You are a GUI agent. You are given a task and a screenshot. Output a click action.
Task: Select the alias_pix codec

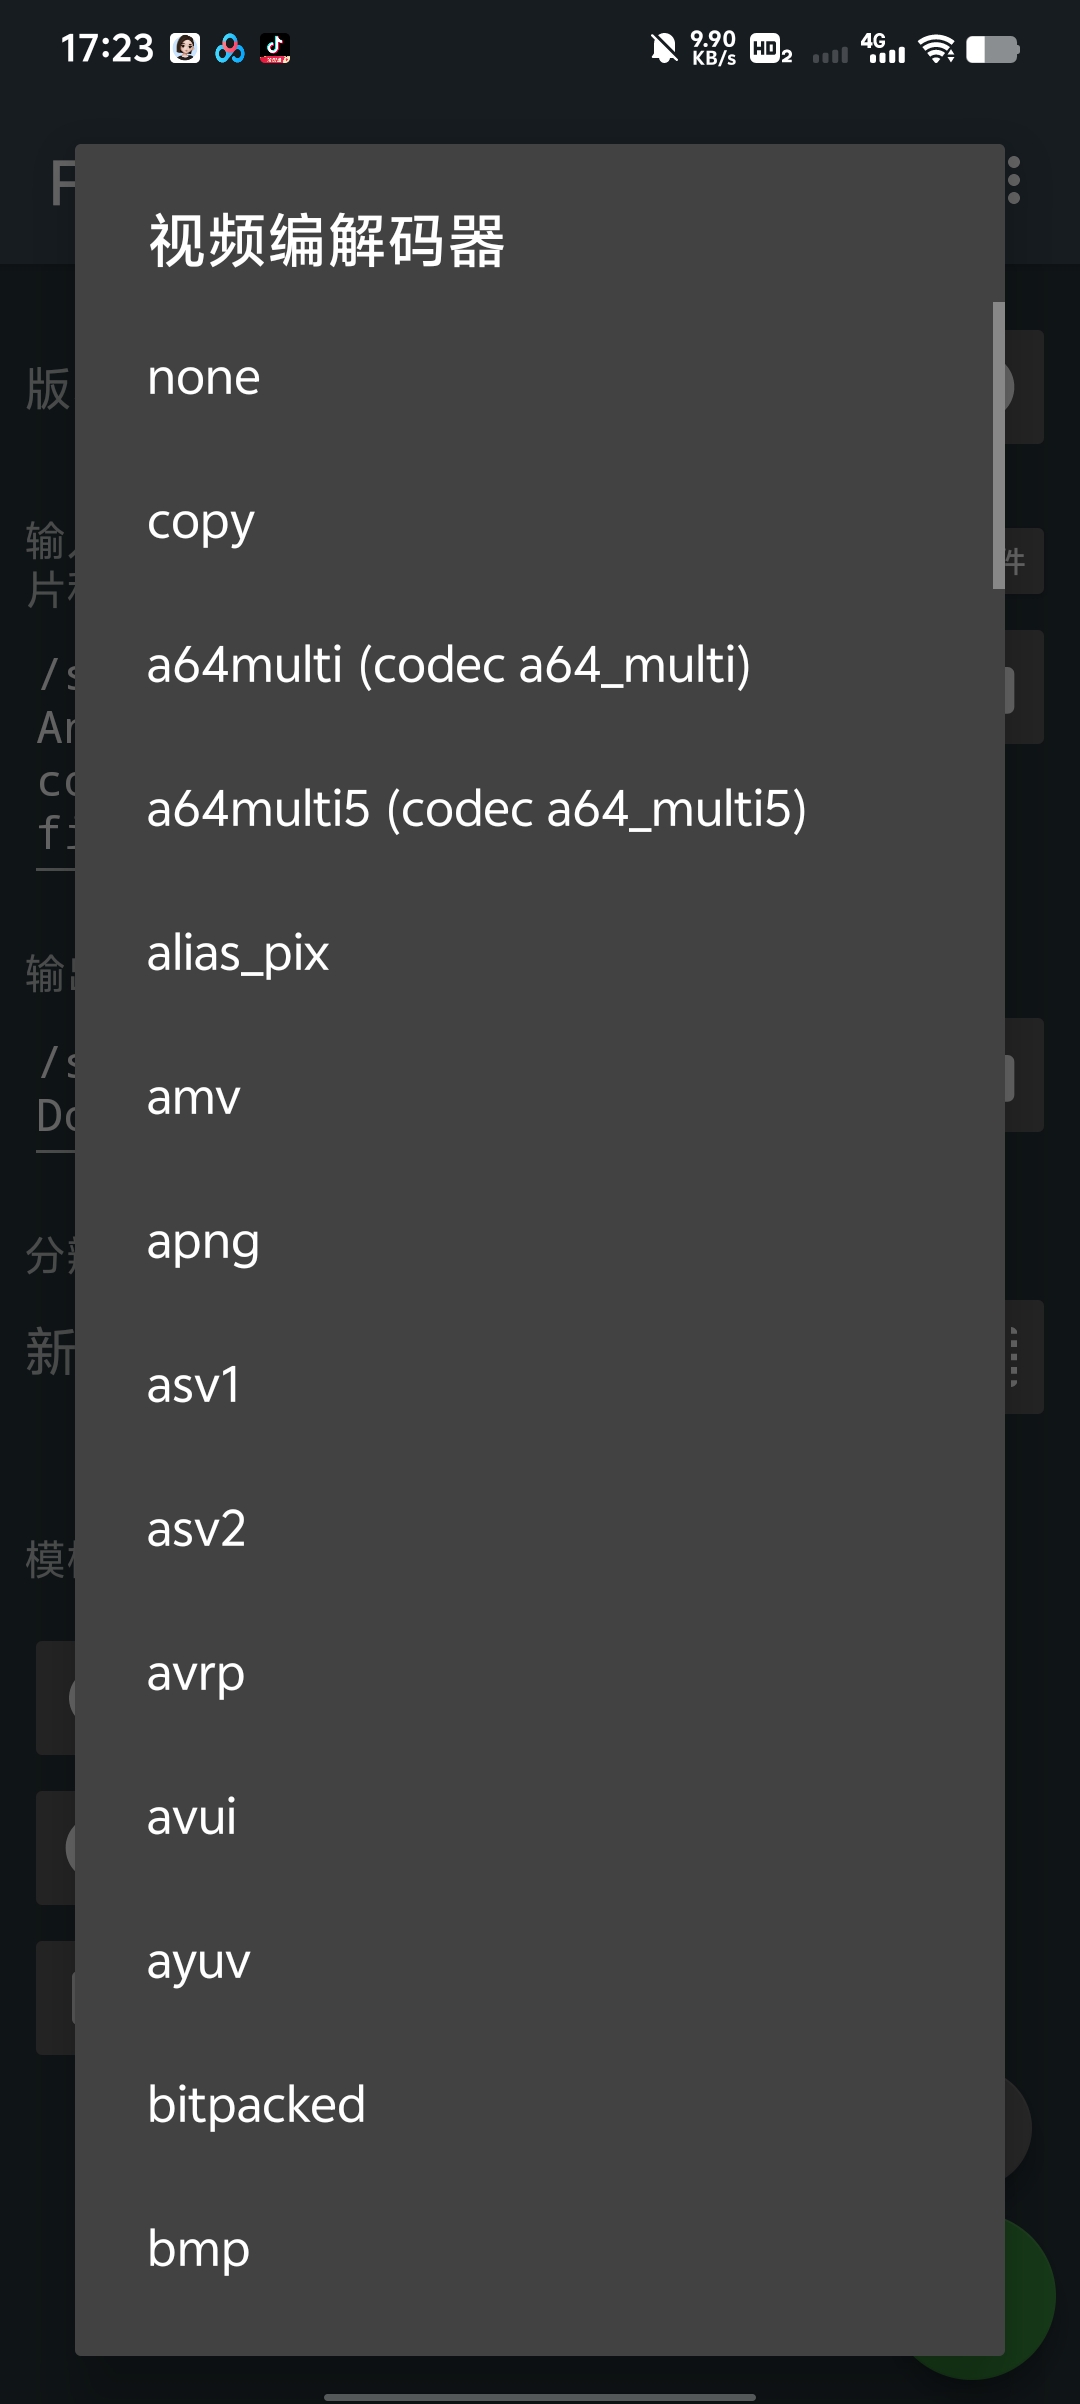pos(540,954)
